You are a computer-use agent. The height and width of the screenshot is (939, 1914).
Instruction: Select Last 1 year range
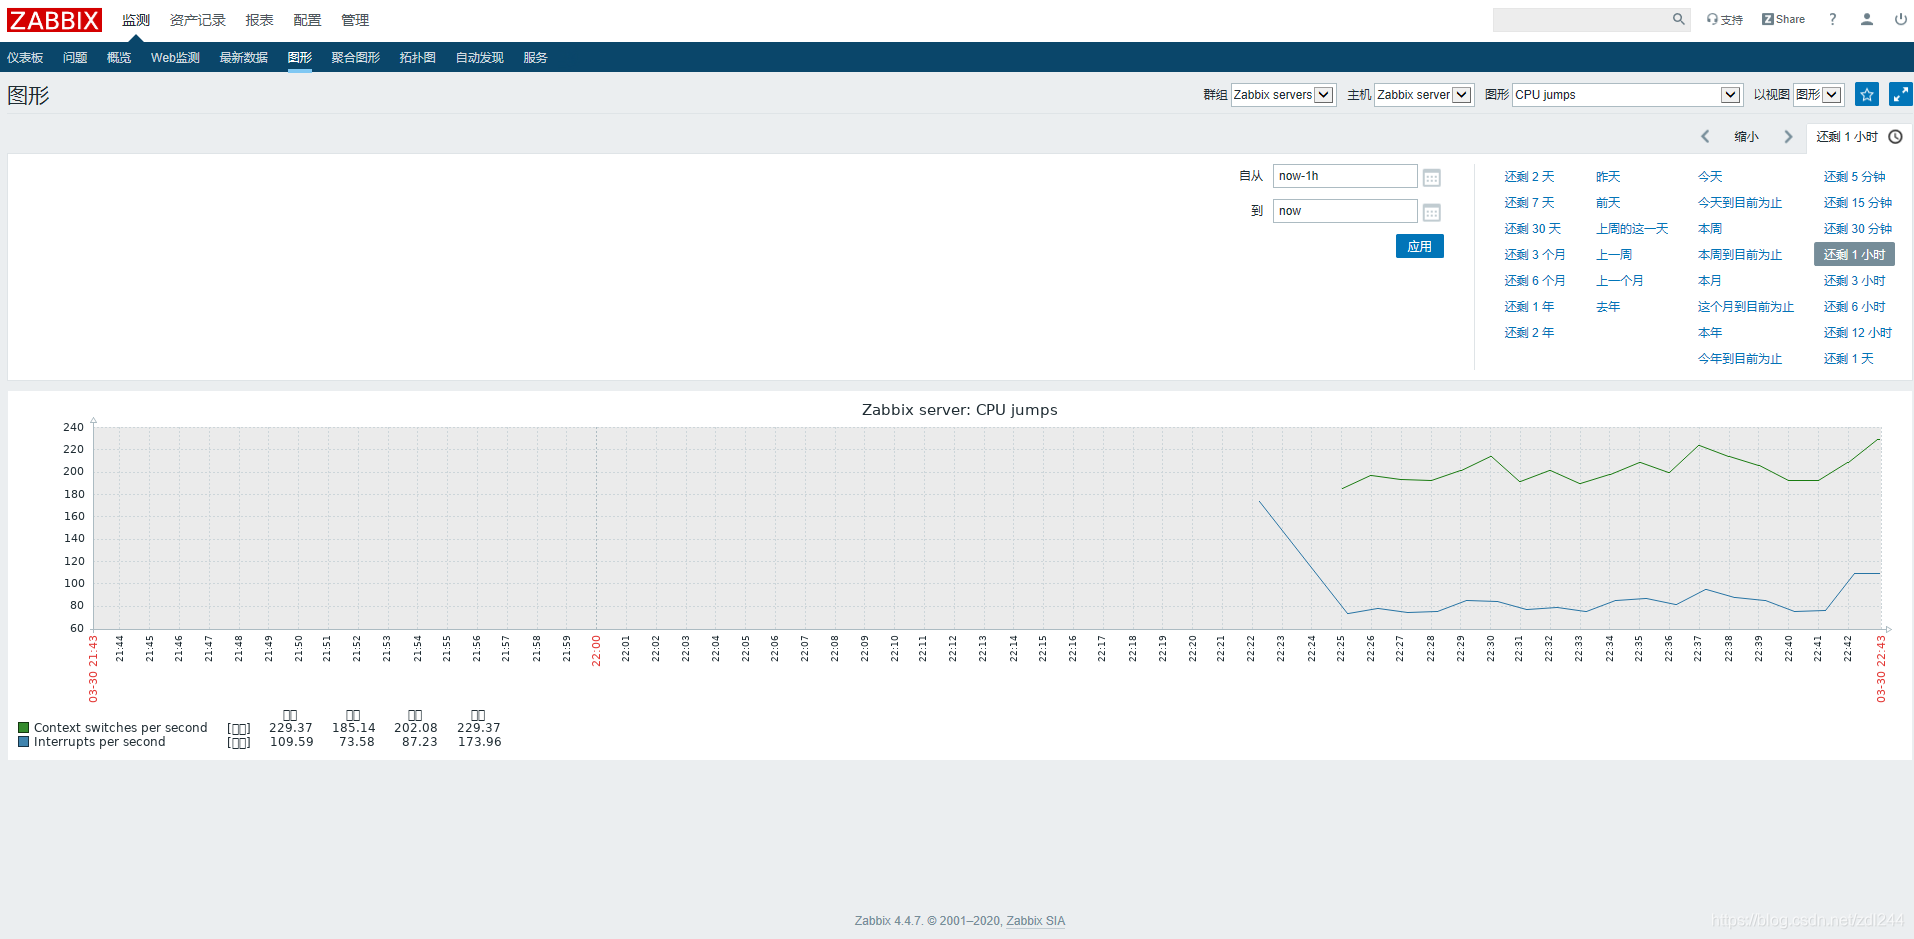(x=1530, y=307)
